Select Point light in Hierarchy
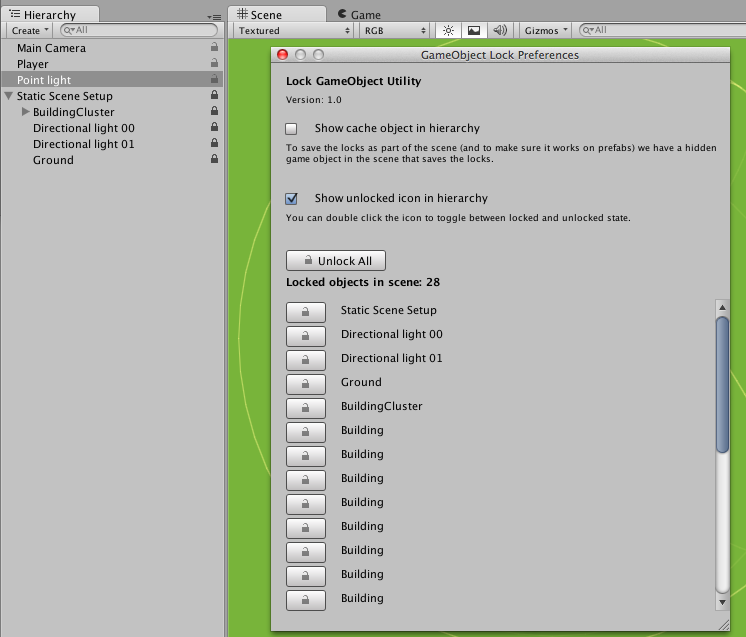This screenshot has width=746, height=637. point(112,79)
